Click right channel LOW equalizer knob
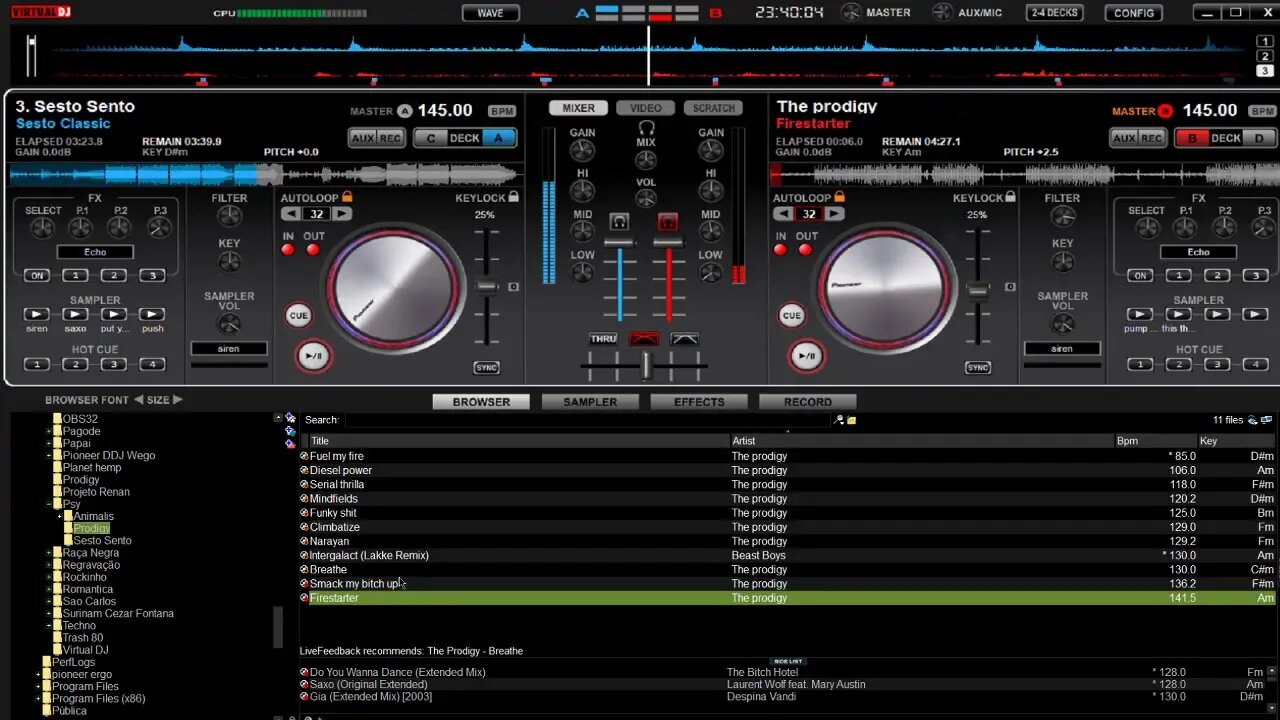 pyautogui.click(x=711, y=273)
